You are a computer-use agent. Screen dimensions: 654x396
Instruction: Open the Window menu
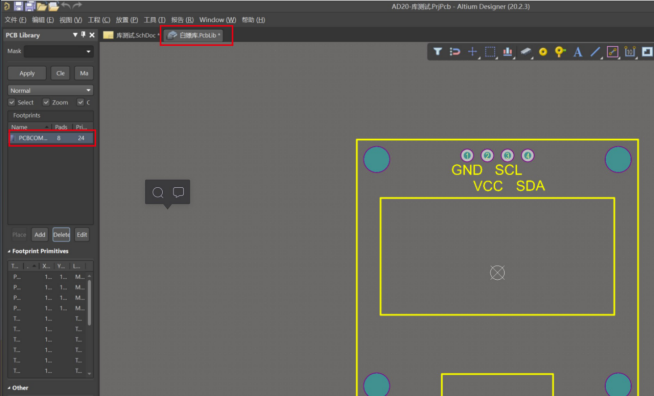click(x=217, y=20)
